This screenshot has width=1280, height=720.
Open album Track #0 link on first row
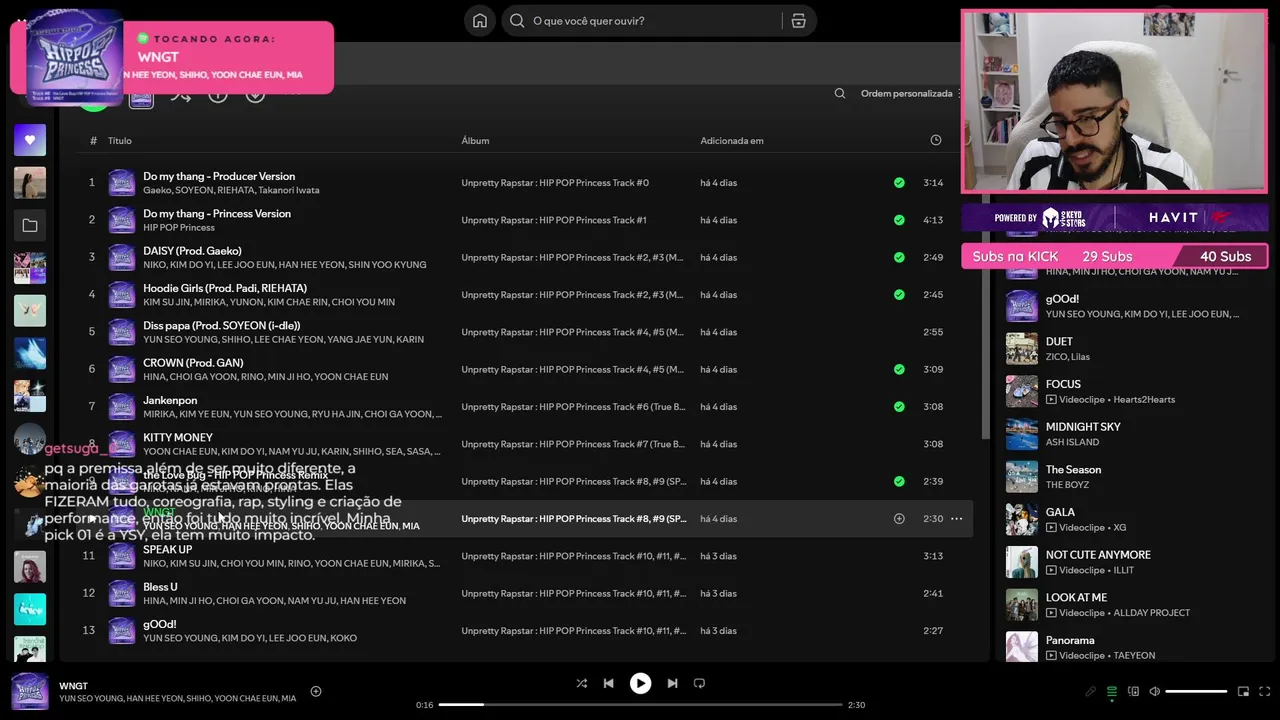(x=555, y=183)
